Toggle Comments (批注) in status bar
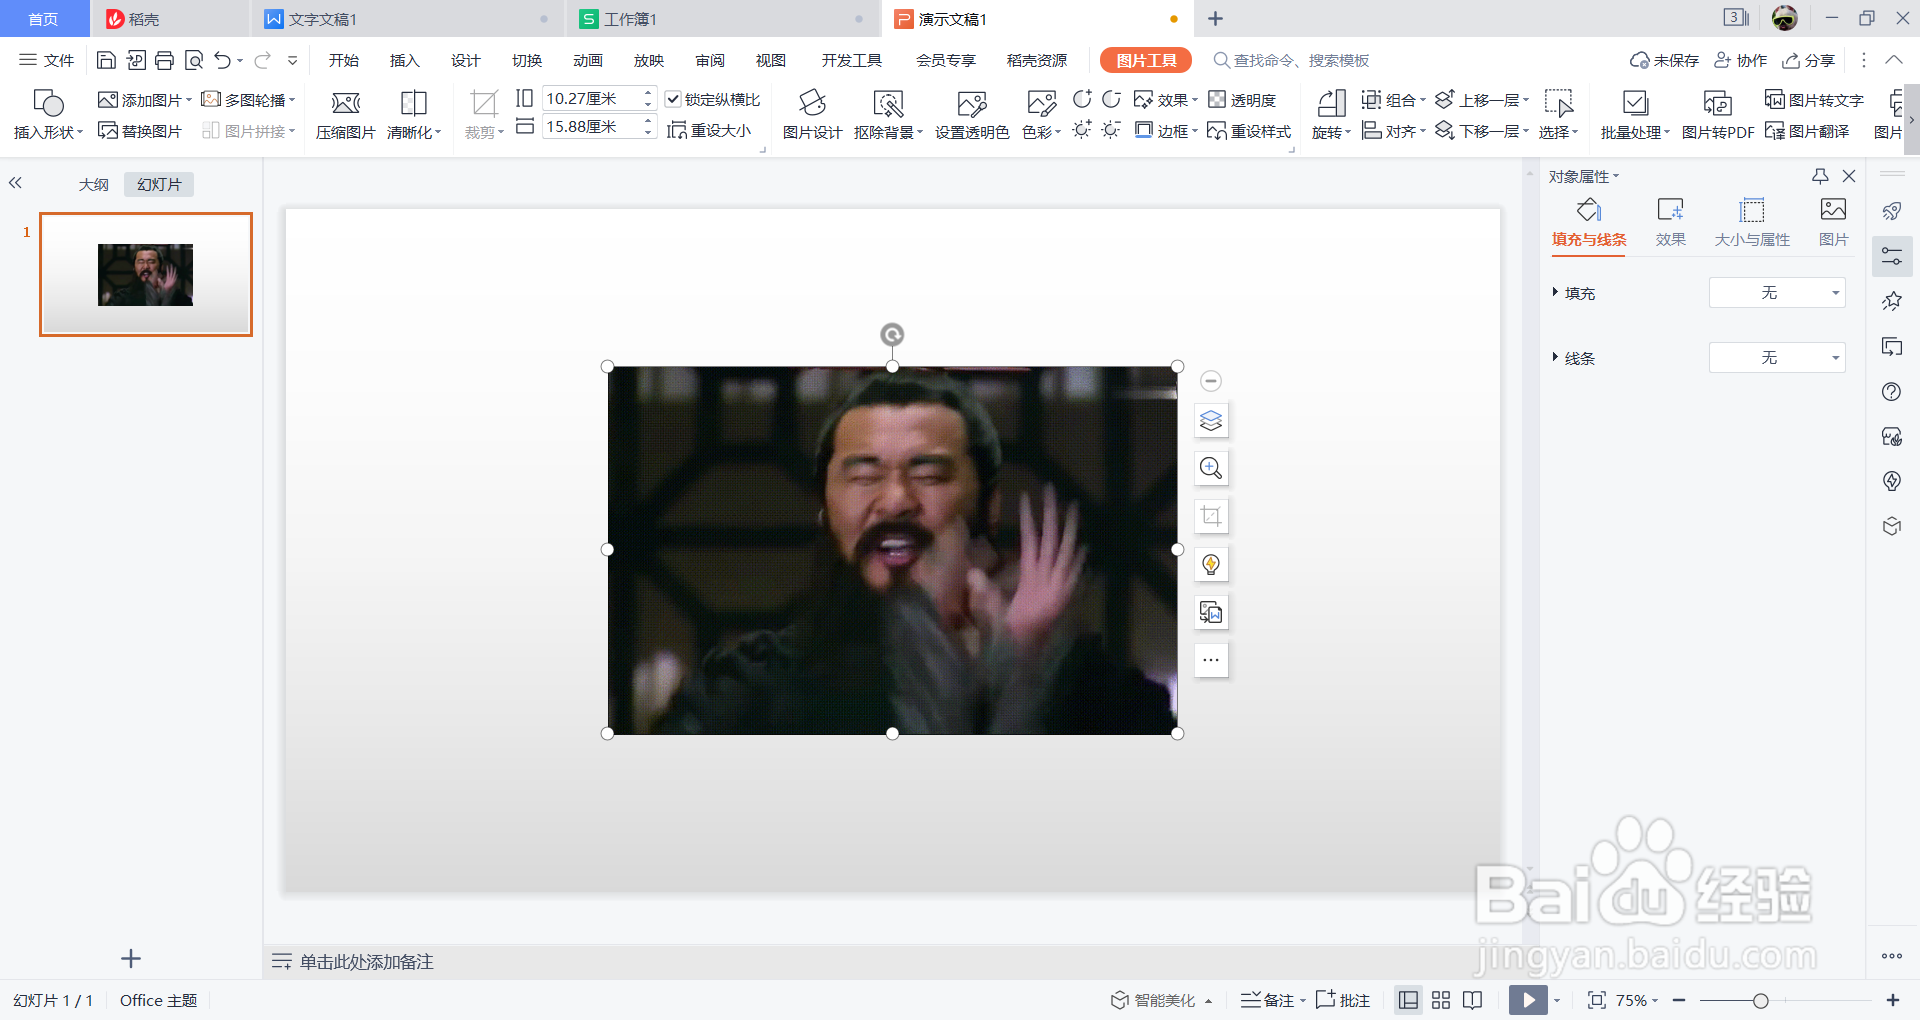 (1343, 1000)
